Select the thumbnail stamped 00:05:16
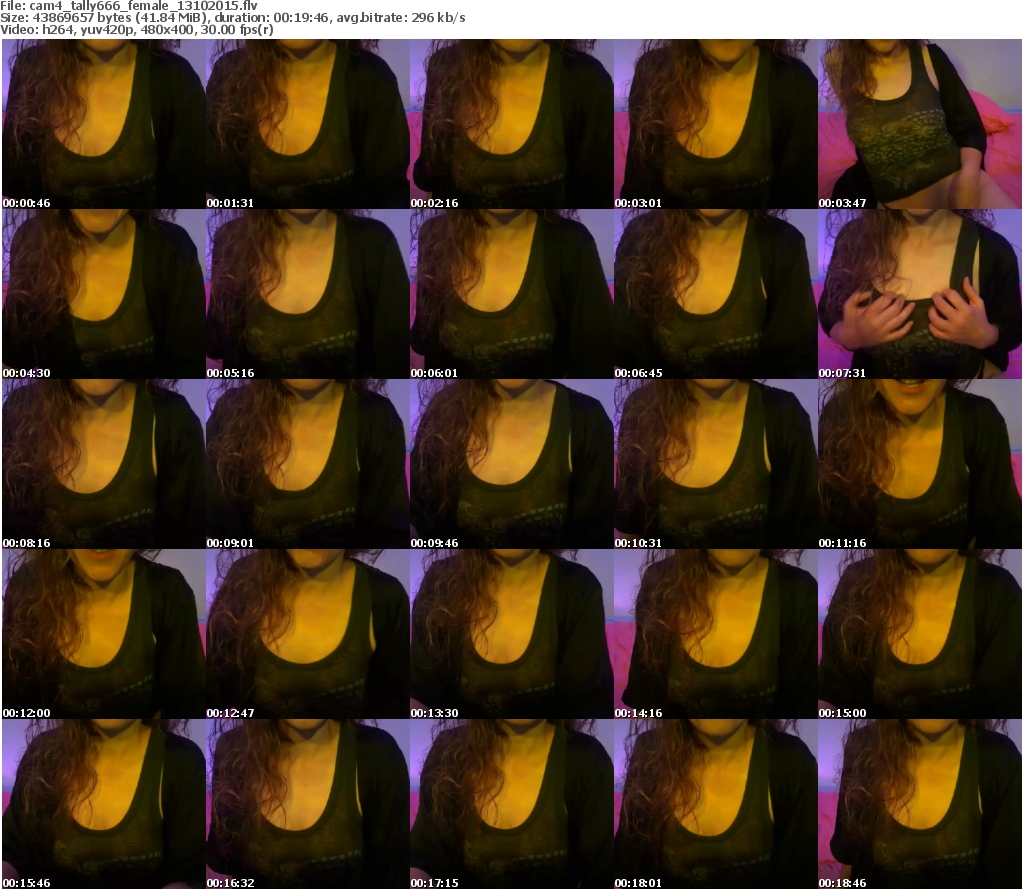The width and height of the screenshot is (1024, 889). click(x=308, y=294)
